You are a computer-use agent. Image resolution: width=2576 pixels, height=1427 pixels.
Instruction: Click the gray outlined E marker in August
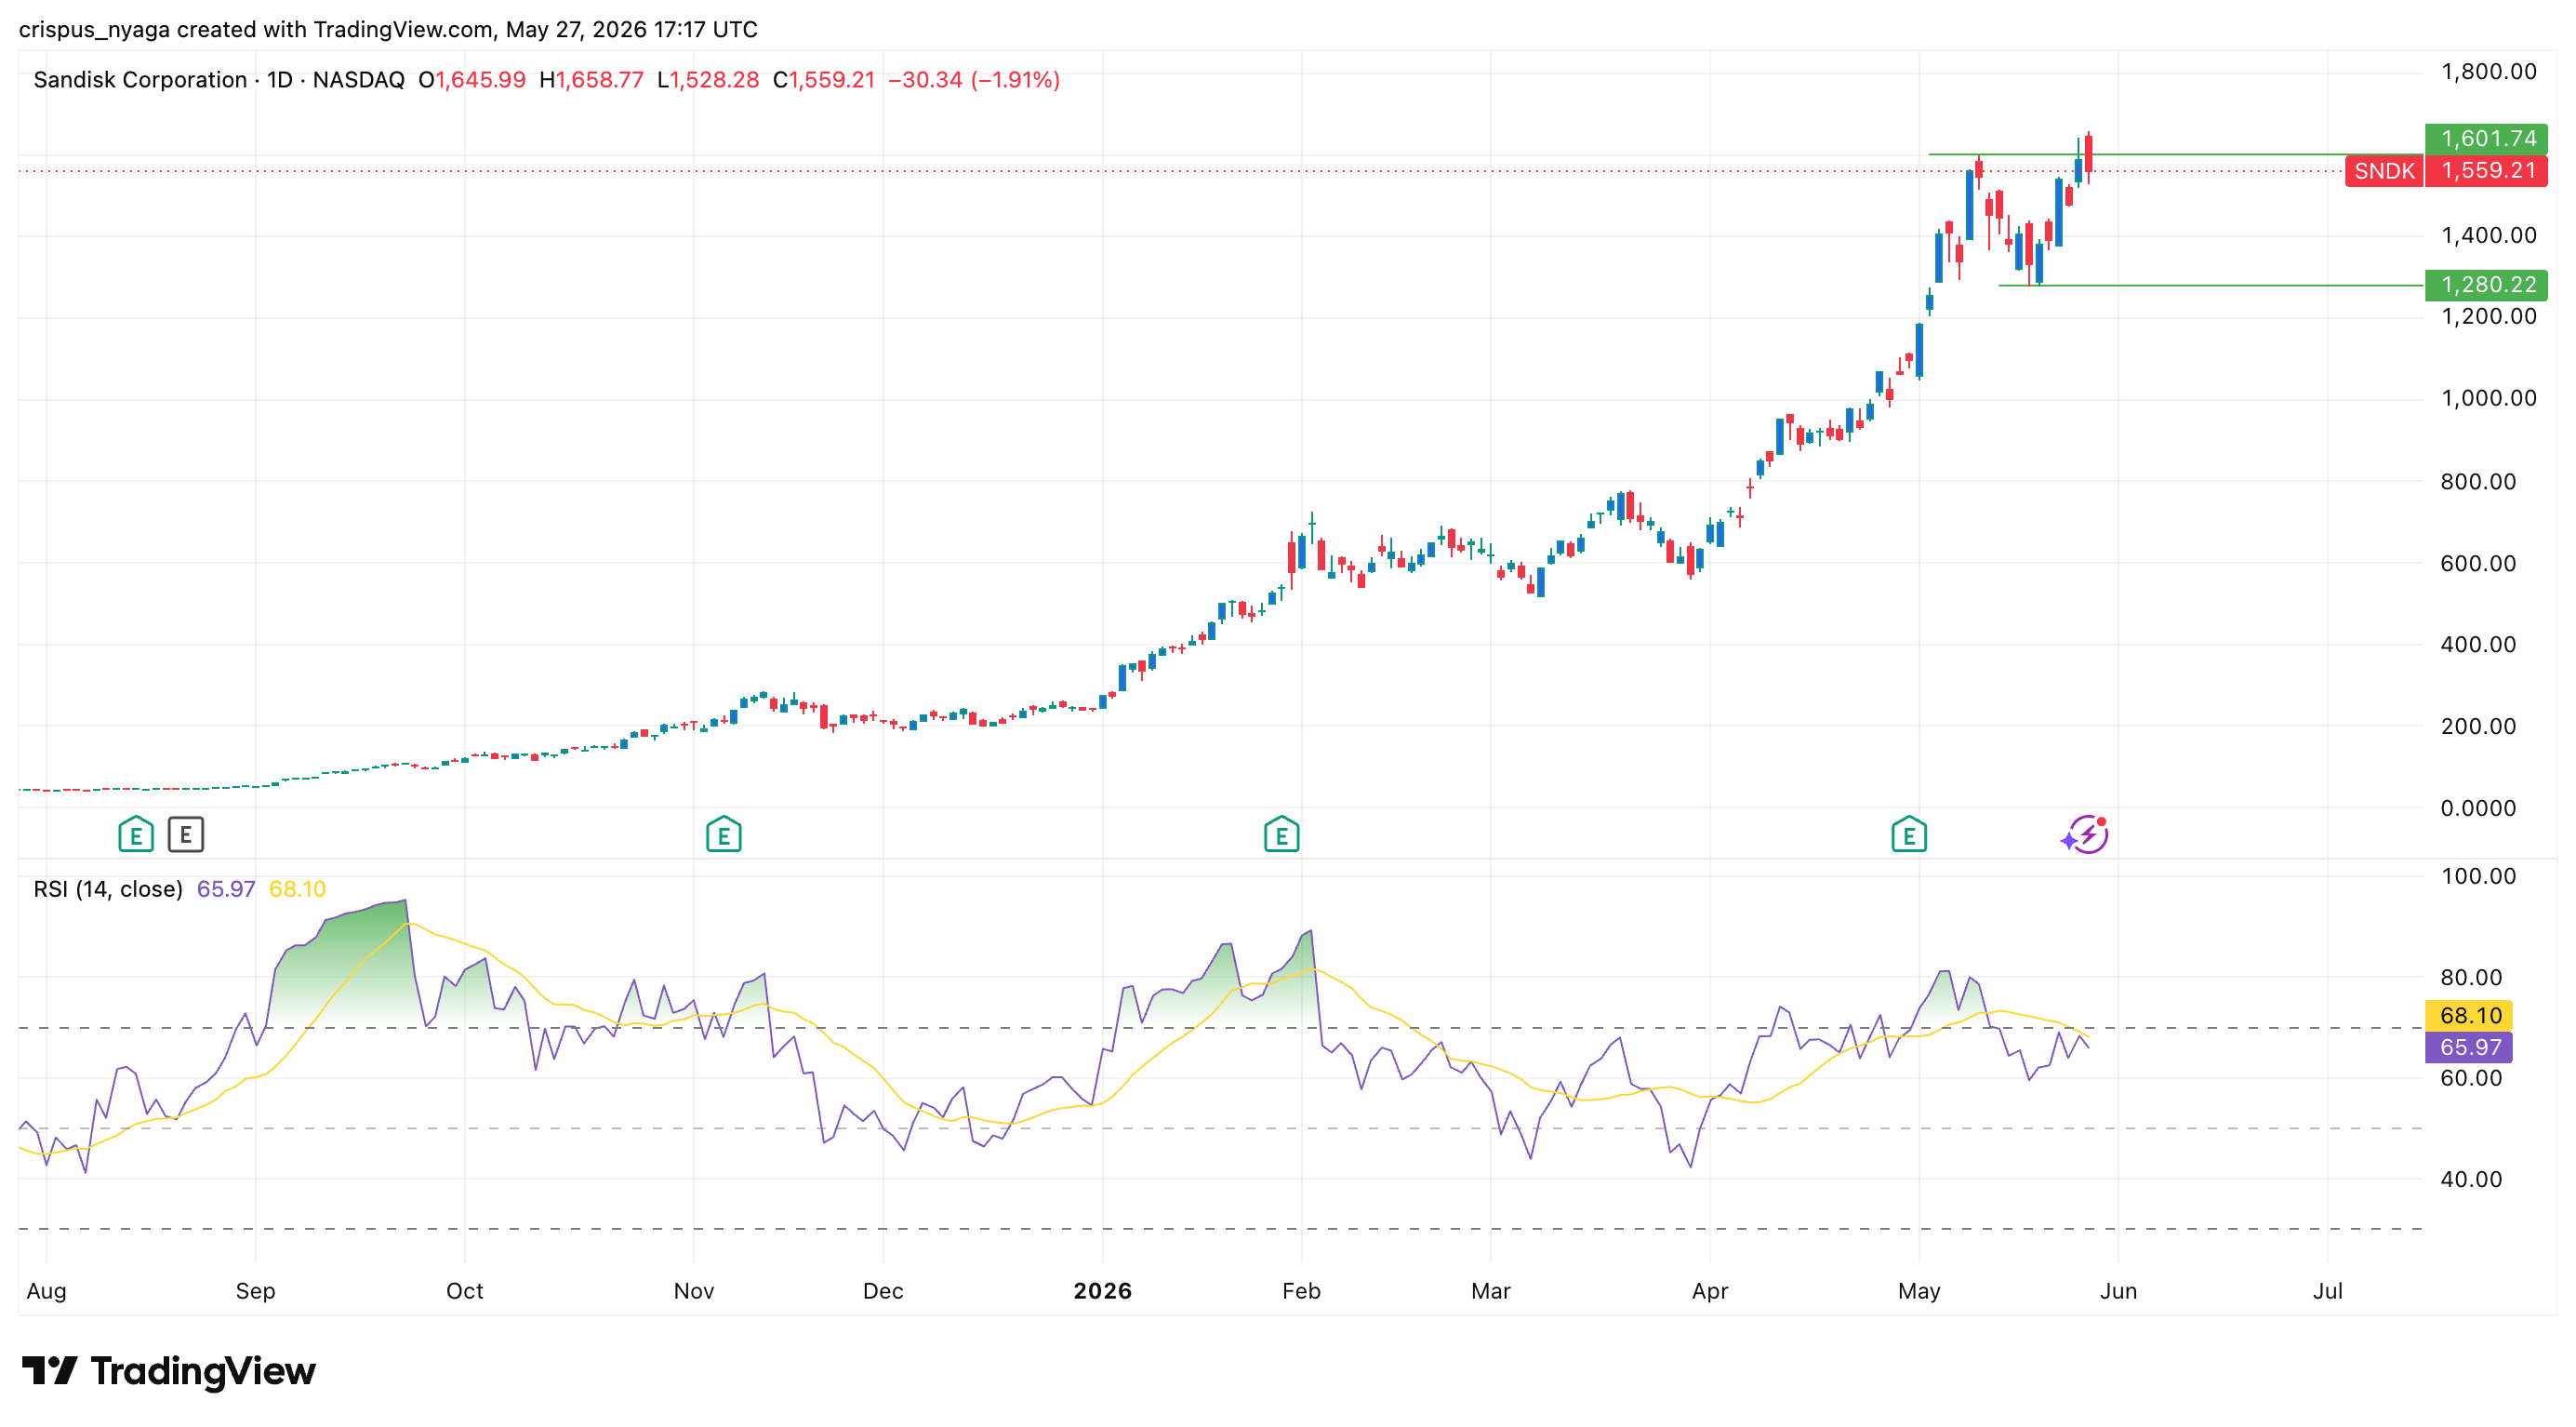(186, 834)
